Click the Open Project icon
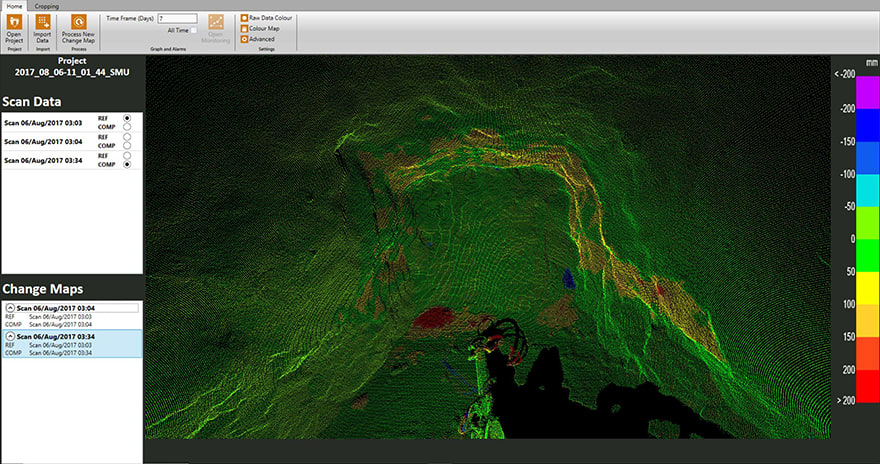This screenshot has width=880, height=464. 14,22
